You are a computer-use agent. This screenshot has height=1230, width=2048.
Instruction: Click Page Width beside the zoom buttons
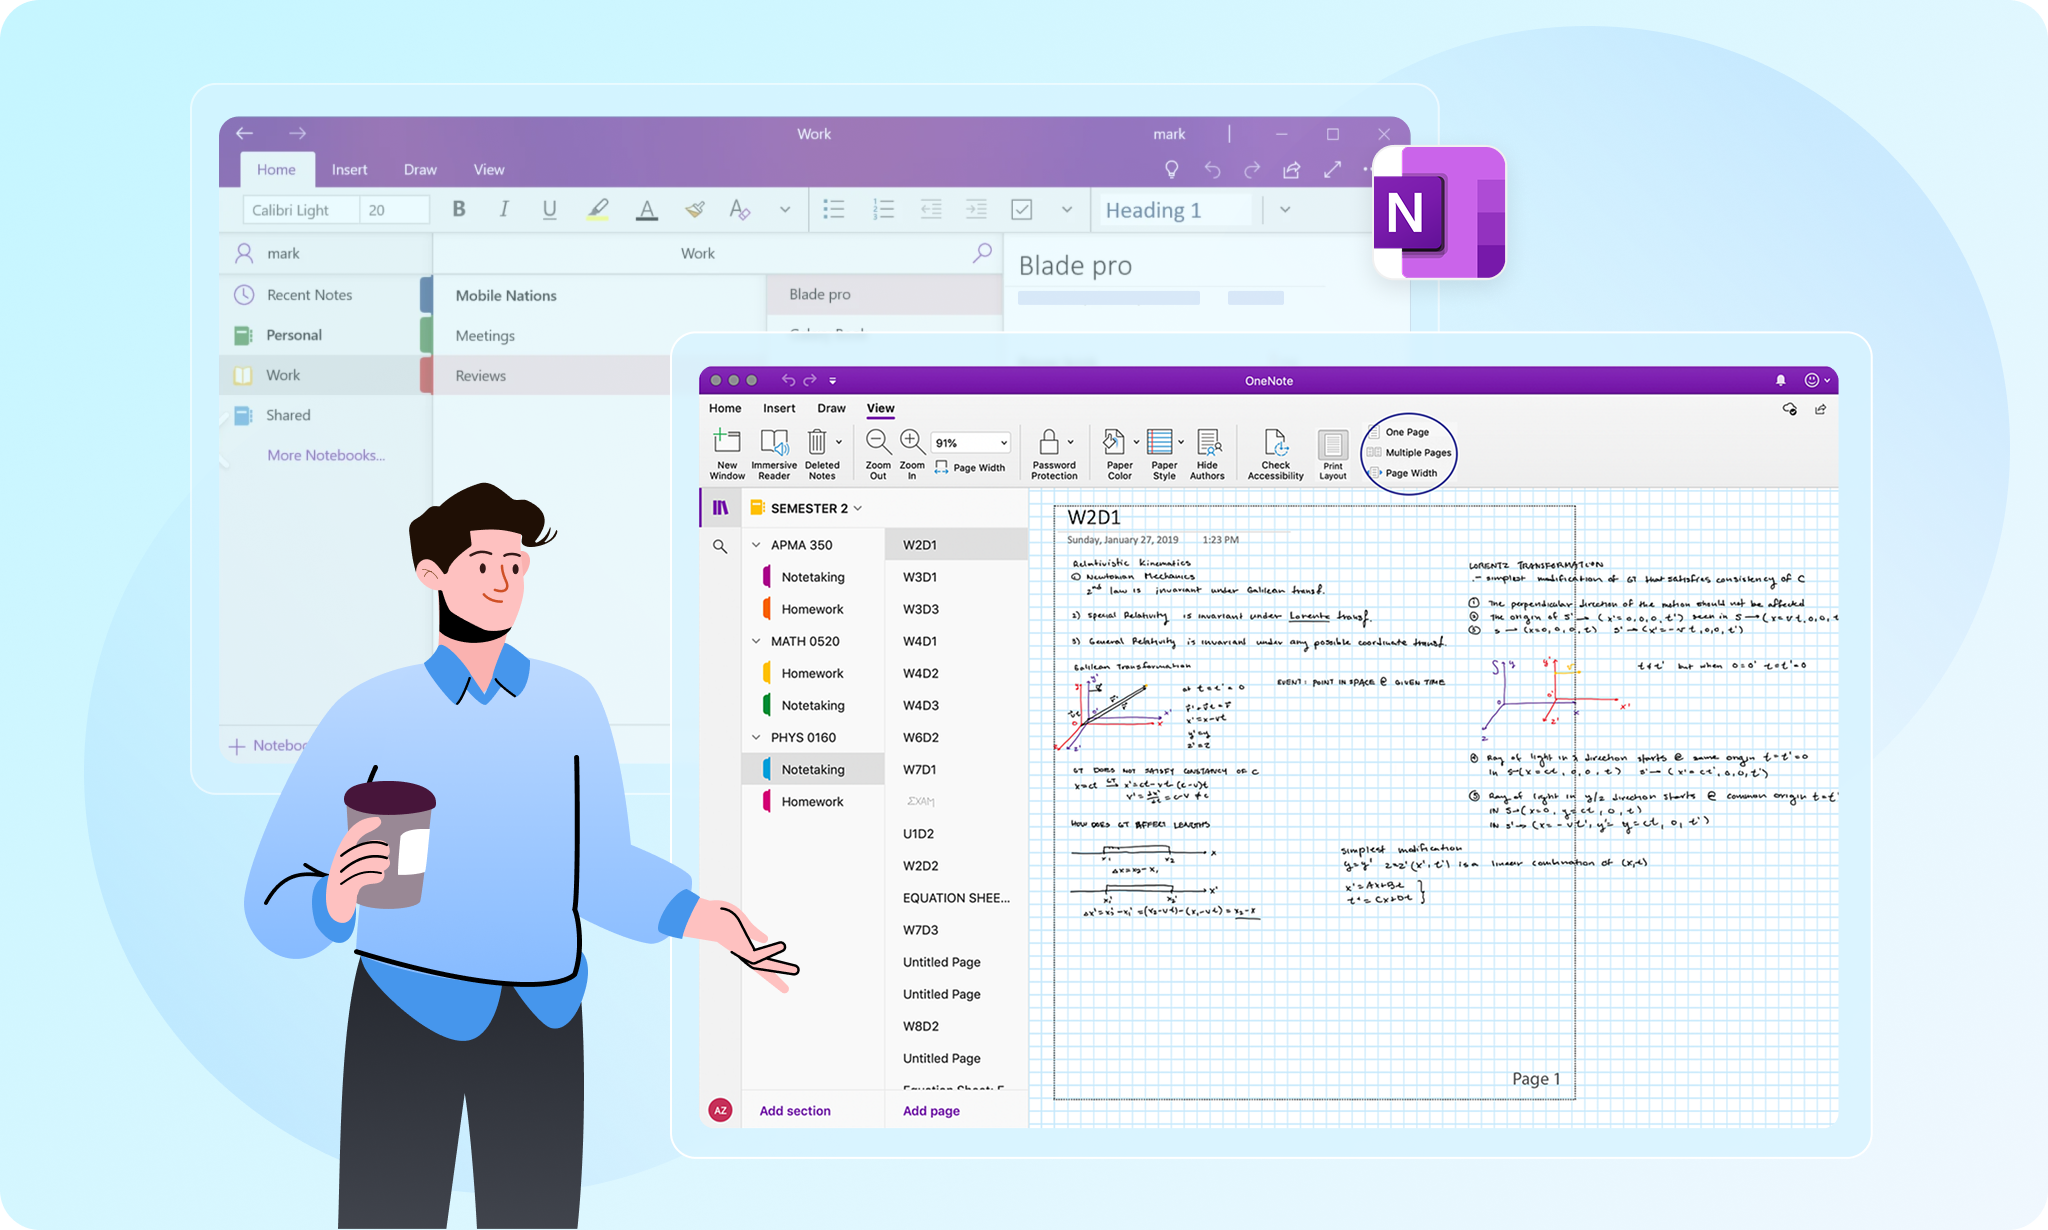[970, 467]
